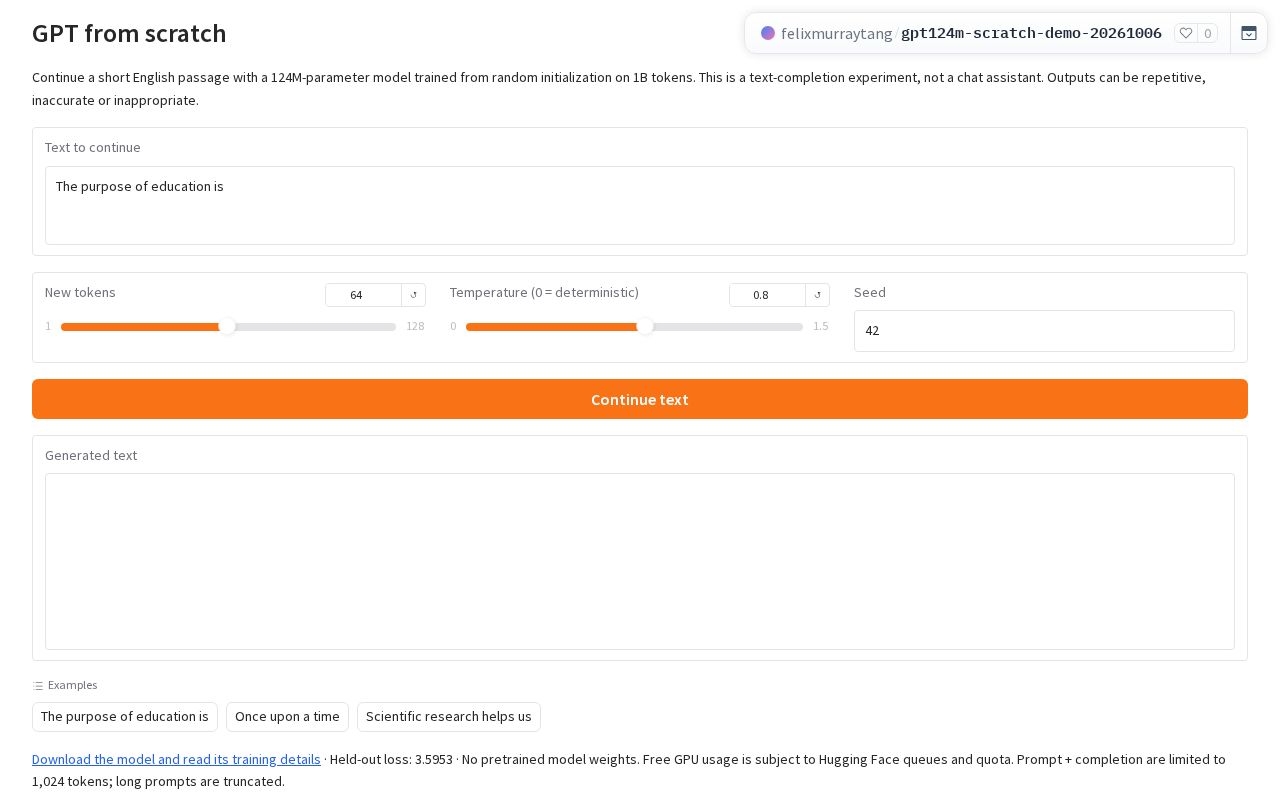Click slider maximum value '1.5'

pos(821,326)
